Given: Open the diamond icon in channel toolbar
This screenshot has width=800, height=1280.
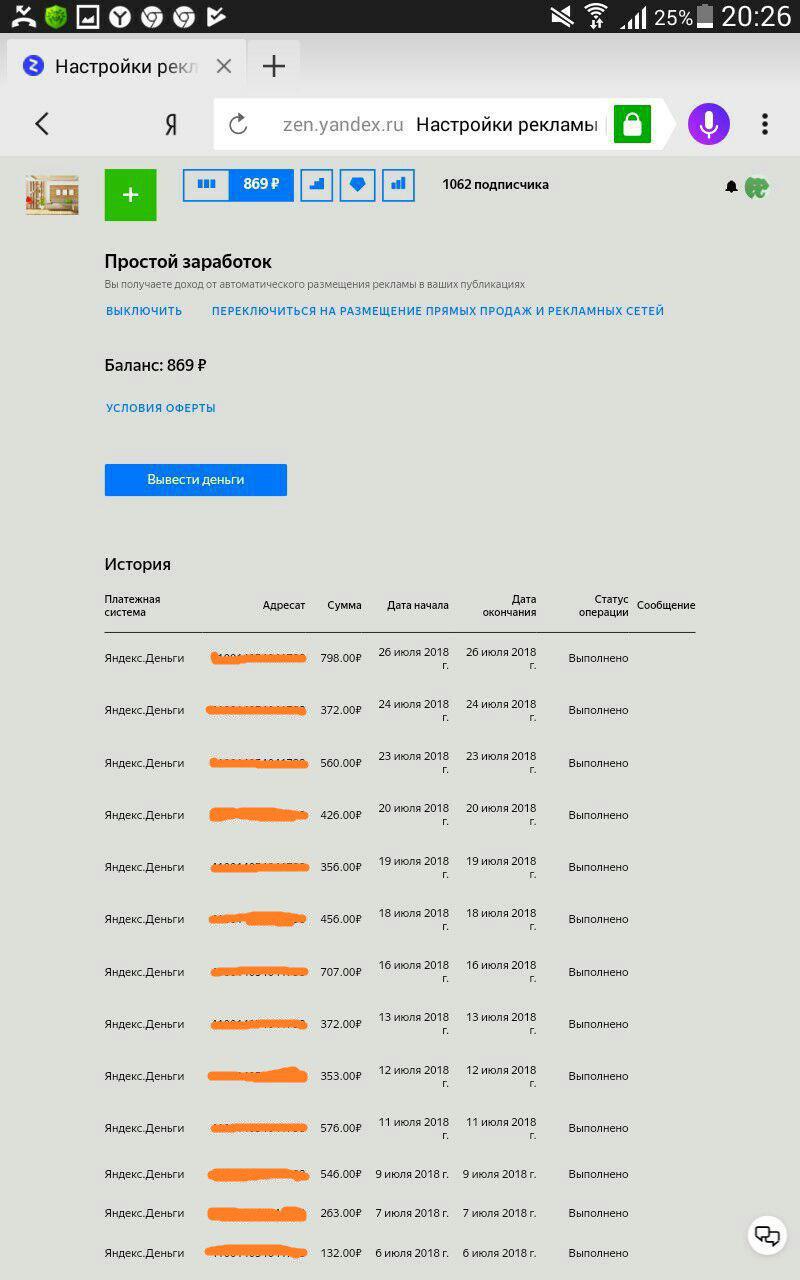Looking at the screenshot, I should (357, 185).
